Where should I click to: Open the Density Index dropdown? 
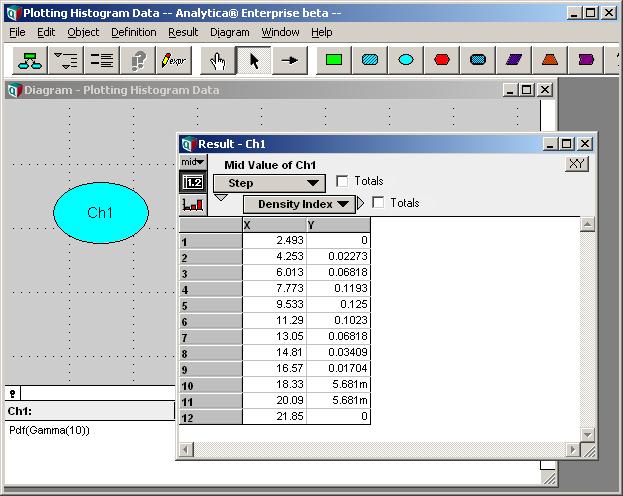(299, 204)
